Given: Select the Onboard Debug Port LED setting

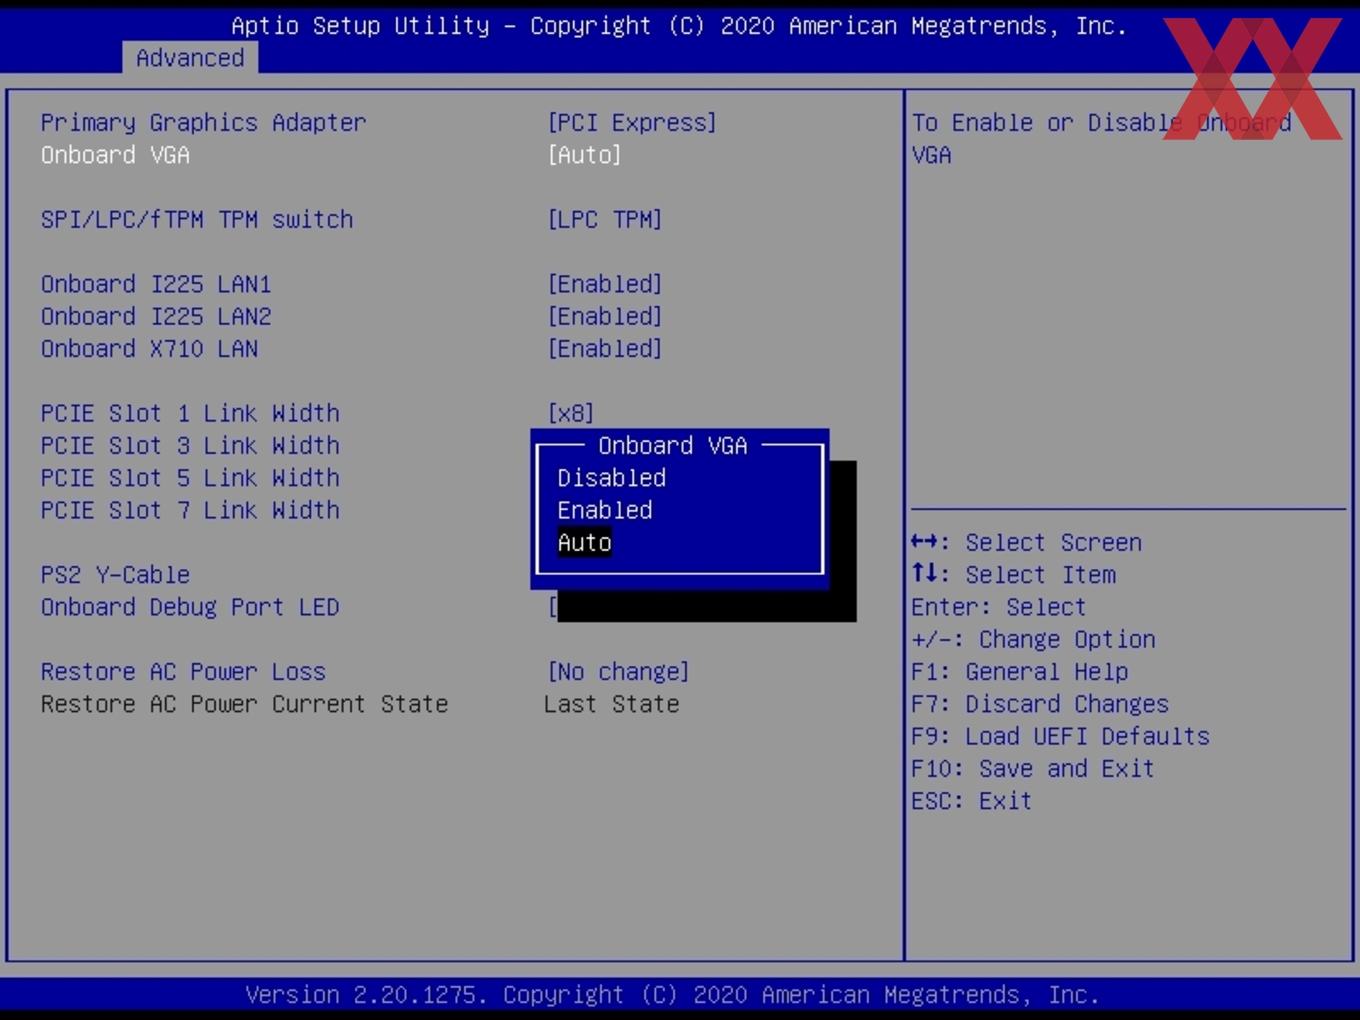Looking at the screenshot, I should 190,607.
